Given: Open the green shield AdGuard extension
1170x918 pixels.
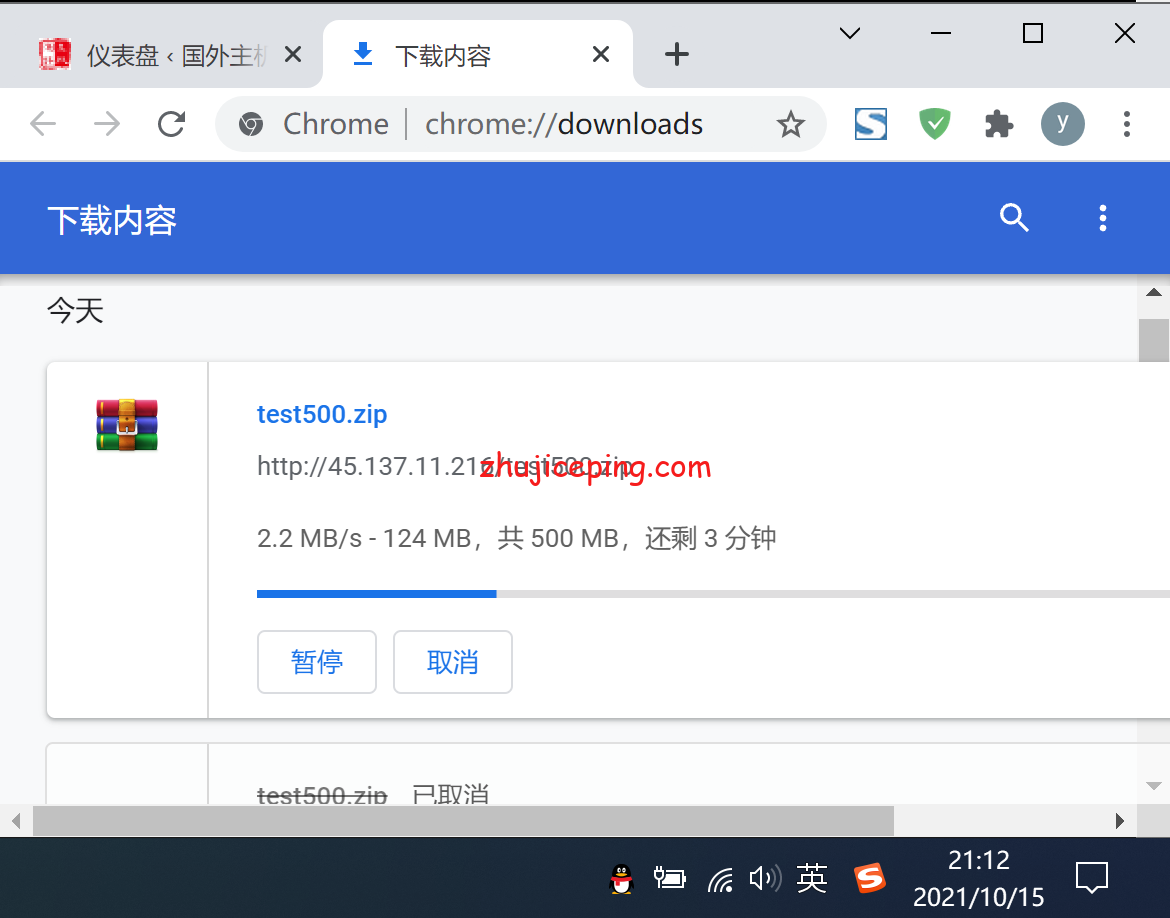Looking at the screenshot, I should coord(934,124).
